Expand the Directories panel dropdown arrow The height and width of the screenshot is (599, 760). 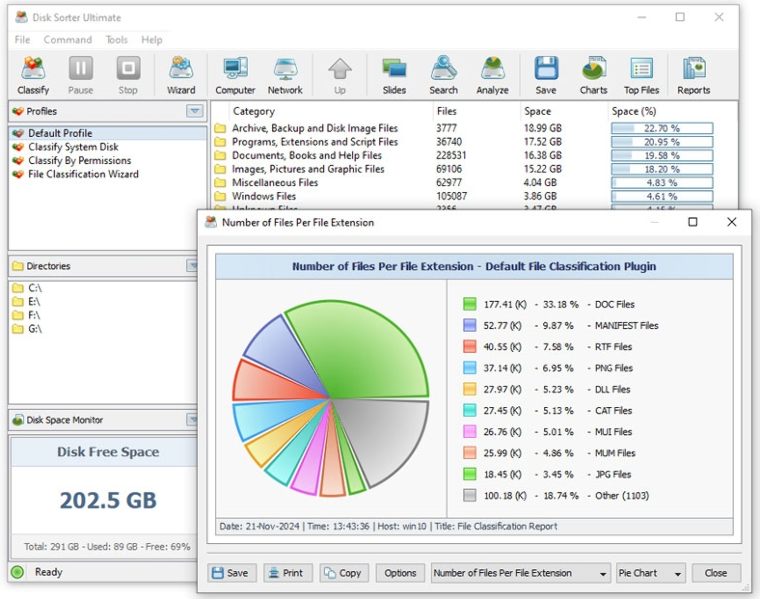pyautogui.click(x=192, y=266)
